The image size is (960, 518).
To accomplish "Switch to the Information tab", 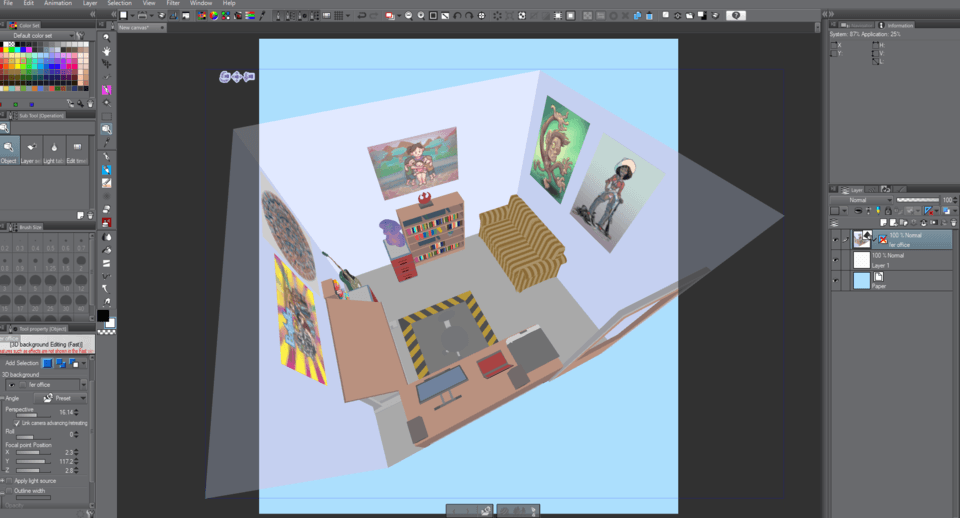I will 896,25.
